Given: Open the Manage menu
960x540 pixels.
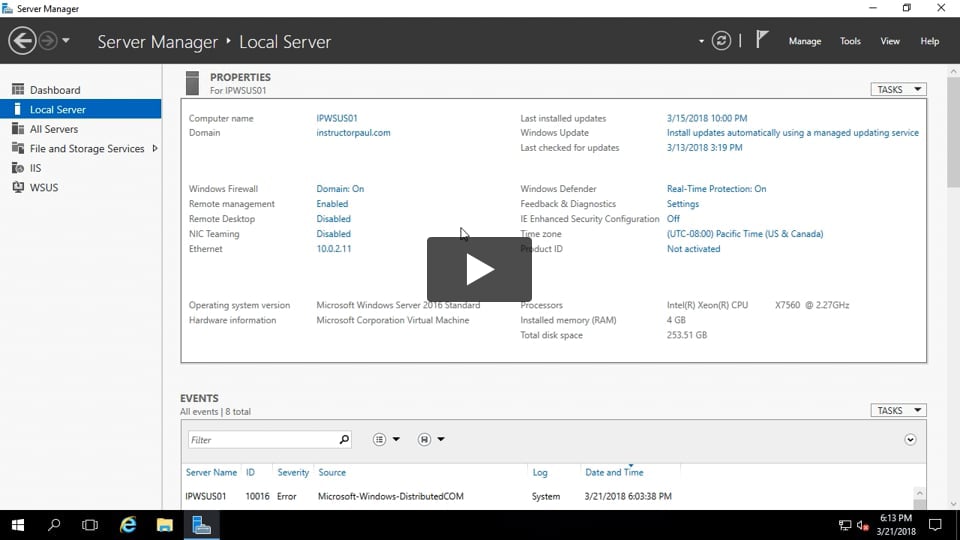Looking at the screenshot, I should pos(804,42).
